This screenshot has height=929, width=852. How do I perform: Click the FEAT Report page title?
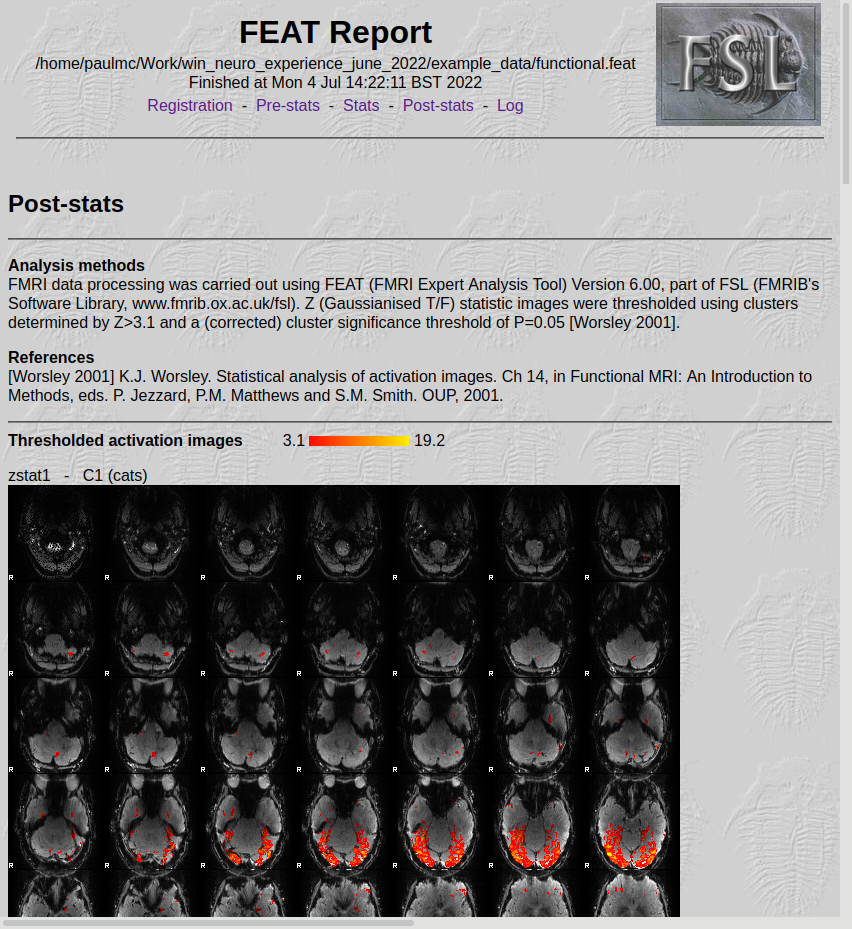[335, 32]
